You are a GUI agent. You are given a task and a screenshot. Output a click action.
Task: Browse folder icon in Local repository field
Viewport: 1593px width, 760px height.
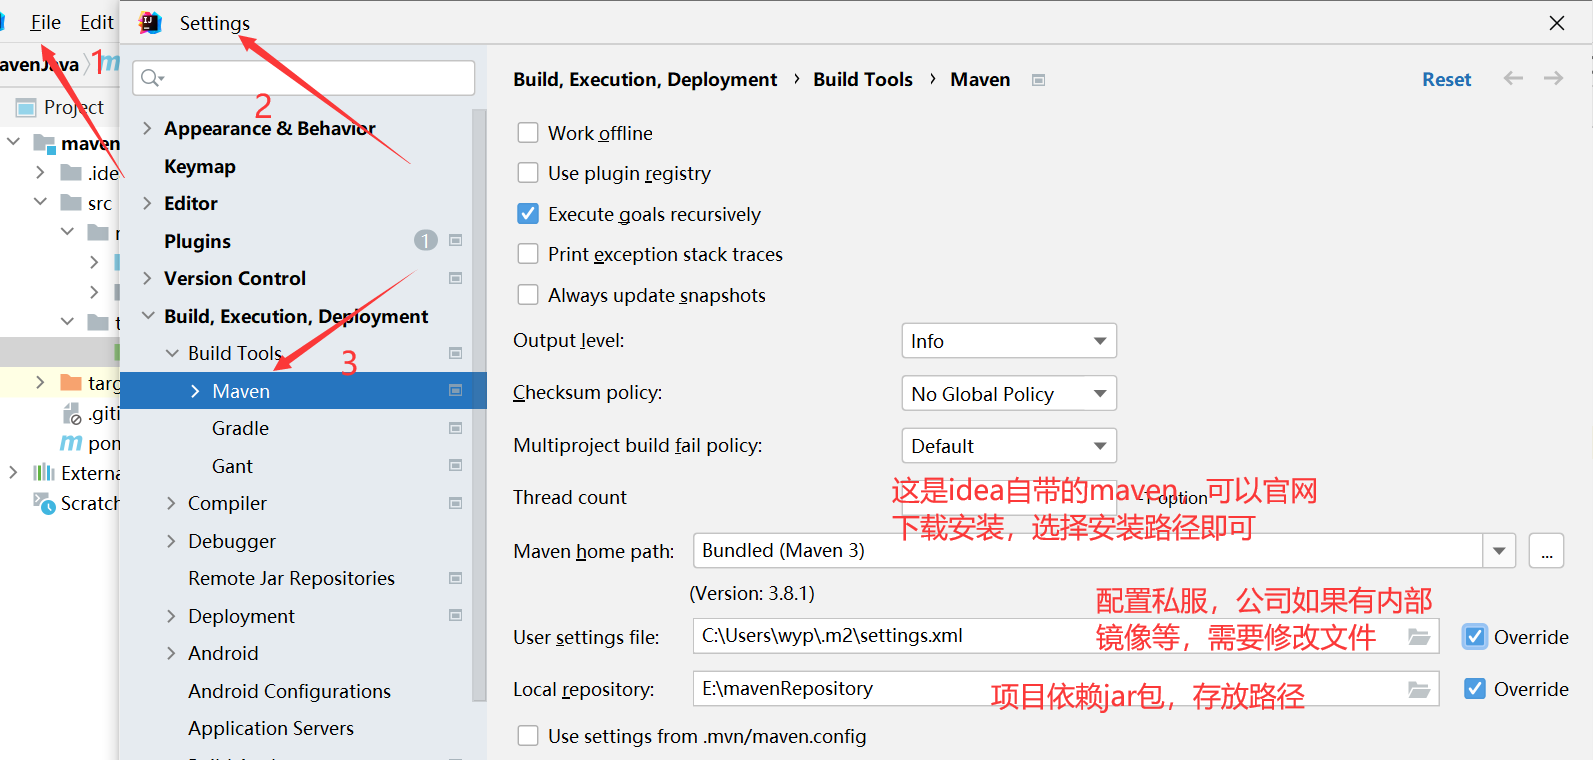1419,688
